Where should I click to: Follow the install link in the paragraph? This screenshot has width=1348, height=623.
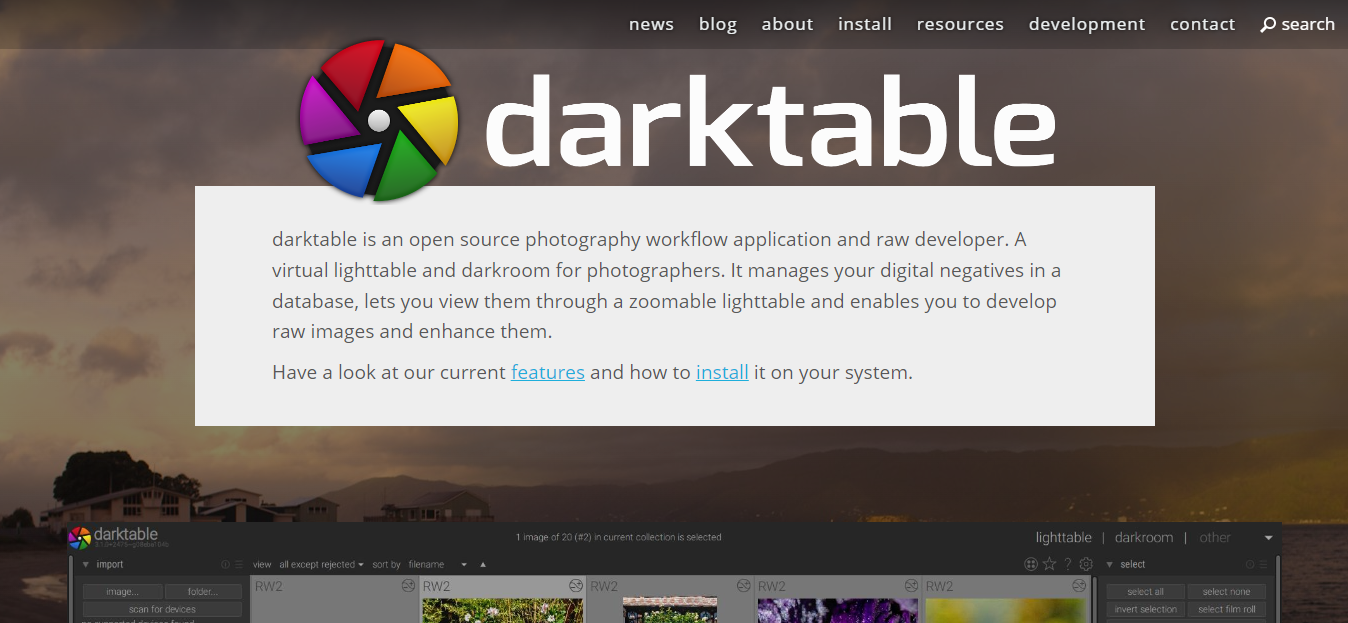(x=722, y=372)
